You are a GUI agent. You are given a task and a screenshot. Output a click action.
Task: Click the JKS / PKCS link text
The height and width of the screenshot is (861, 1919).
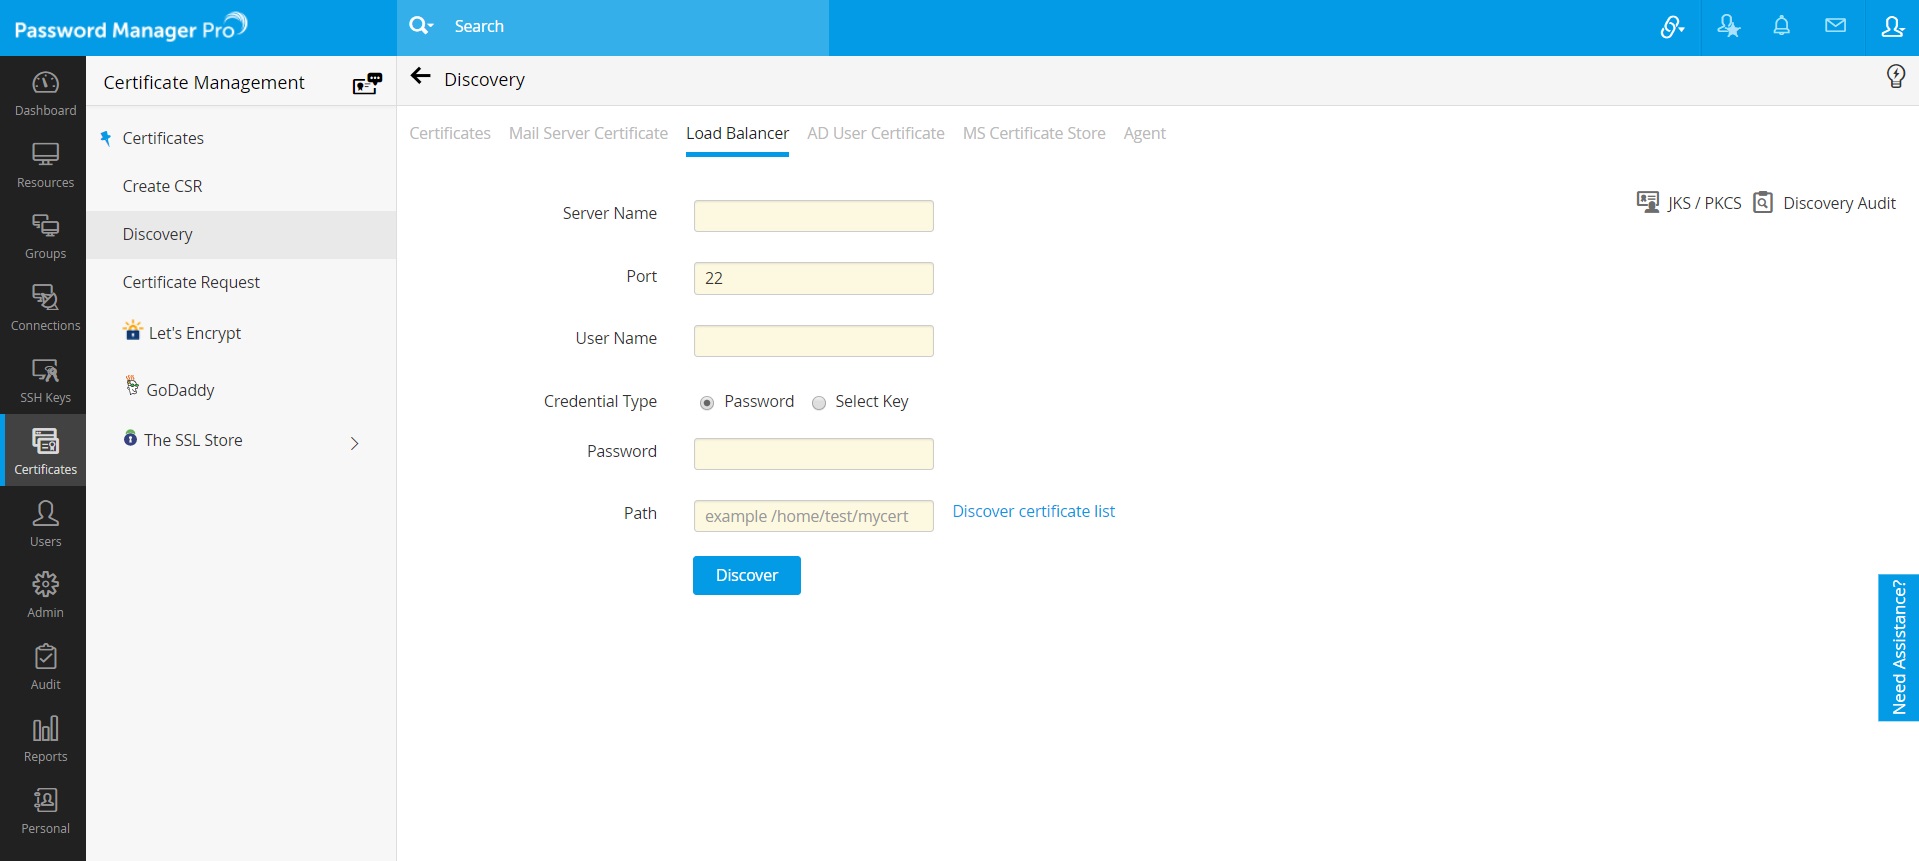1704,203
